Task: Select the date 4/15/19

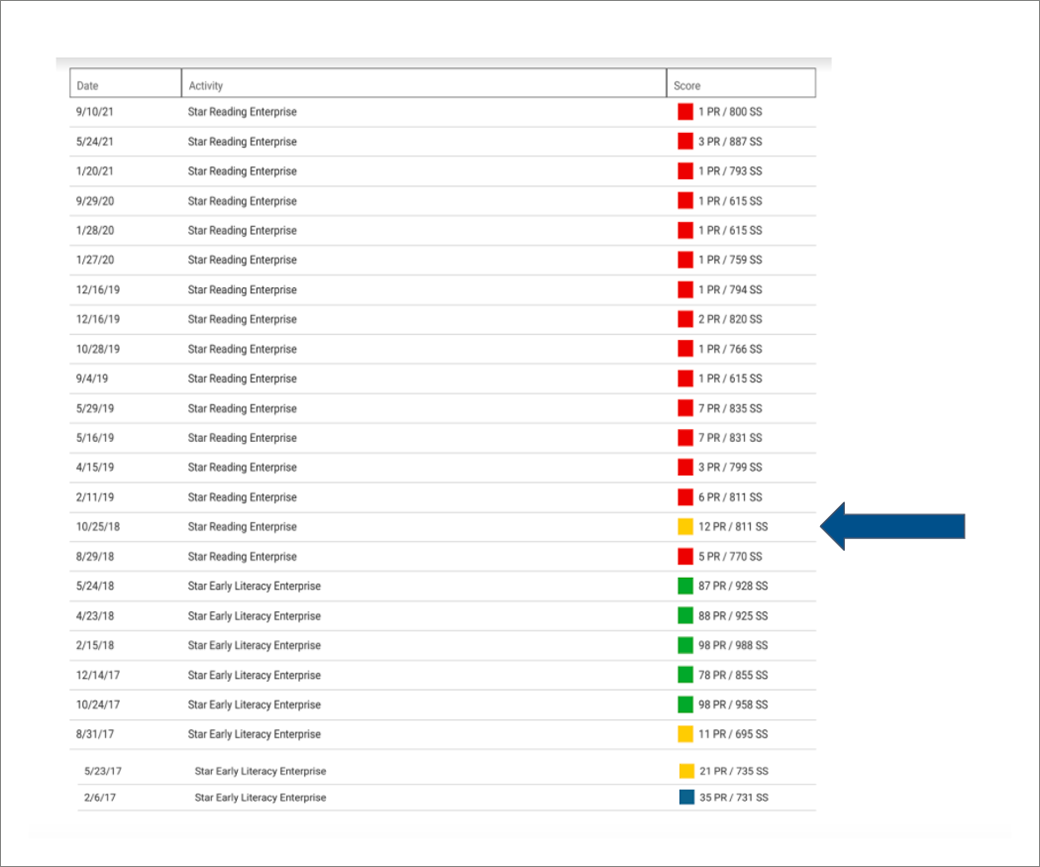Action: (x=95, y=467)
